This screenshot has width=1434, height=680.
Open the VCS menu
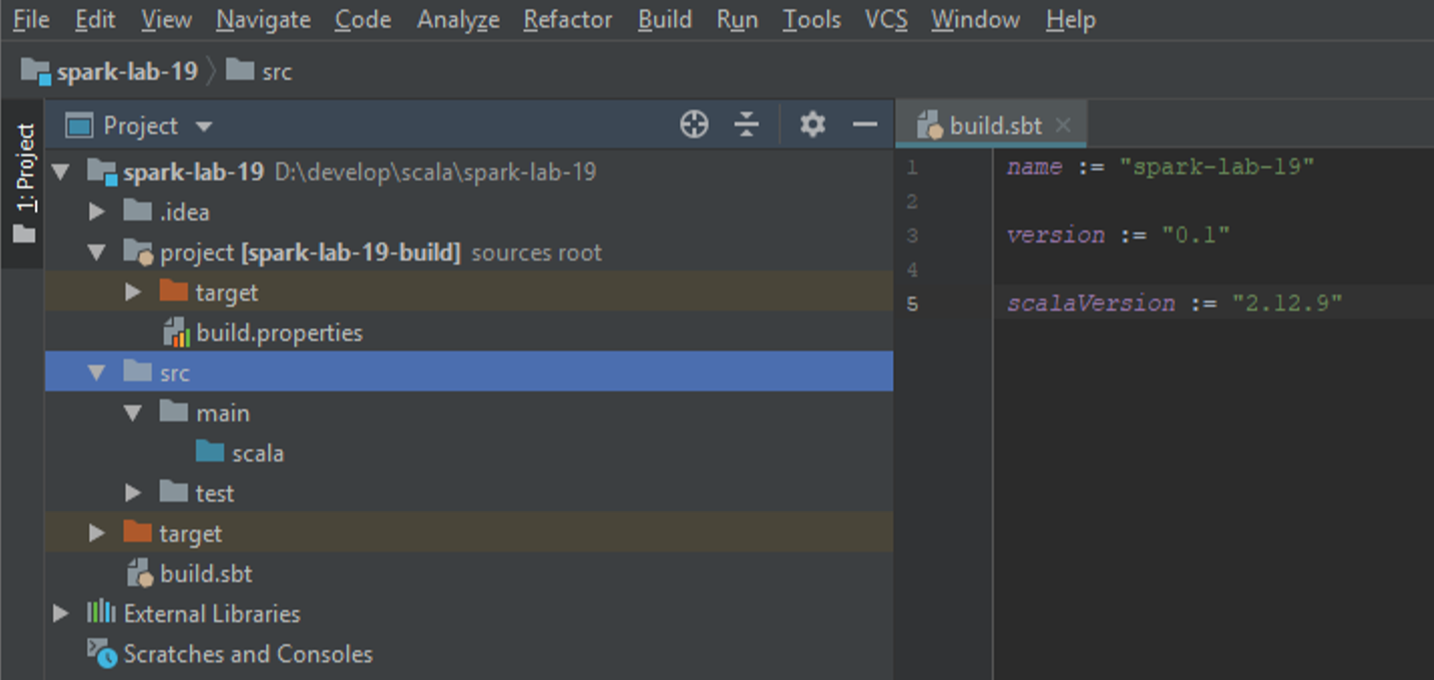point(886,20)
